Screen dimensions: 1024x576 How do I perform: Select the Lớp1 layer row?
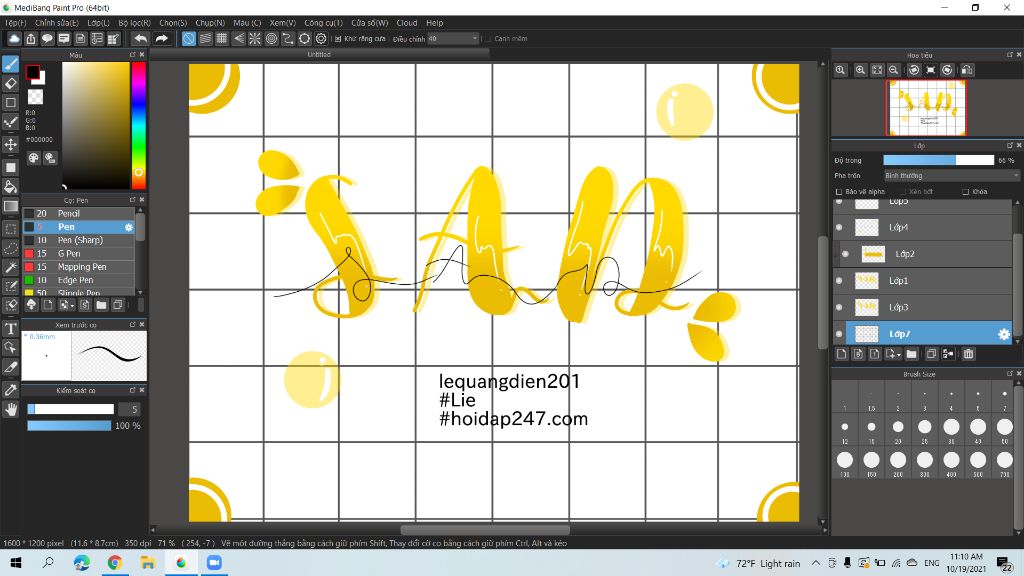click(x=923, y=281)
